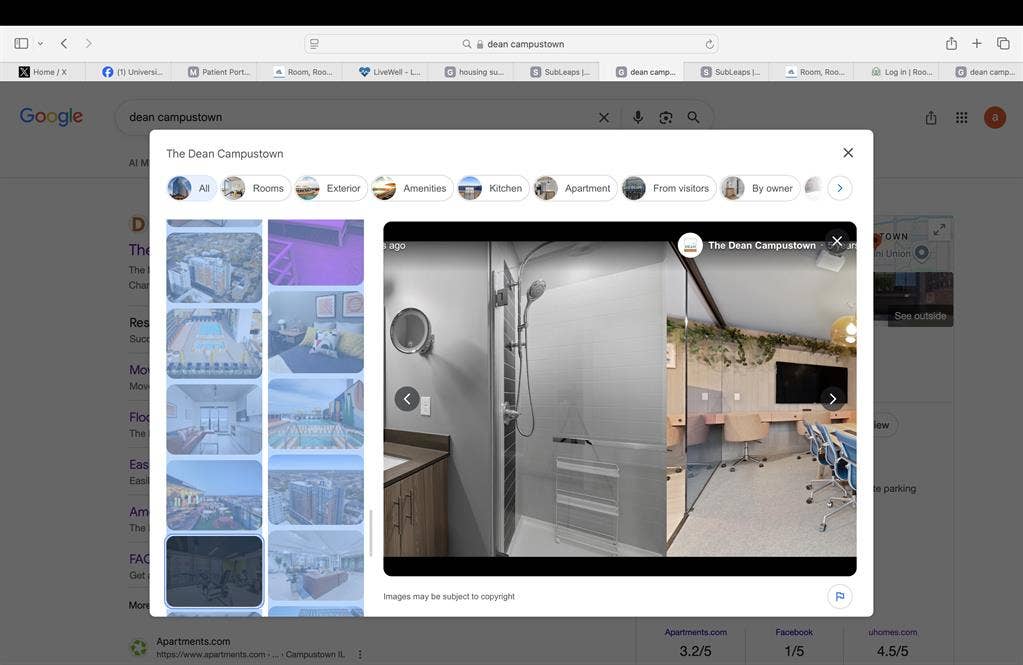Go forward to the next page
This screenshot has width=1023, height=665.
[89, 44]
